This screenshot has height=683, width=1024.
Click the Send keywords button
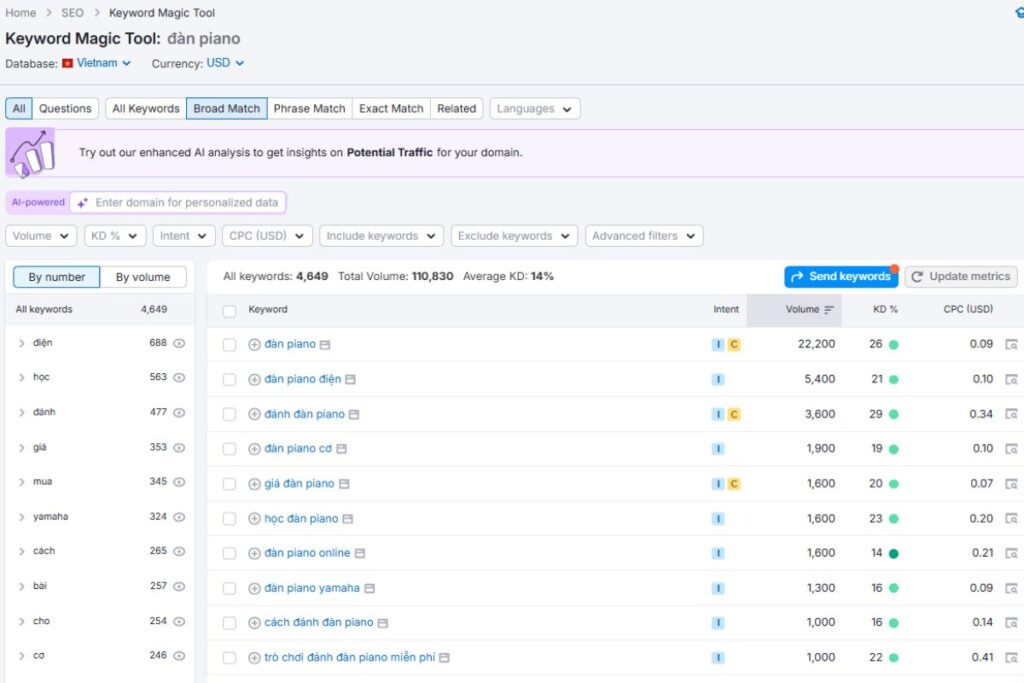click(840, 276)
